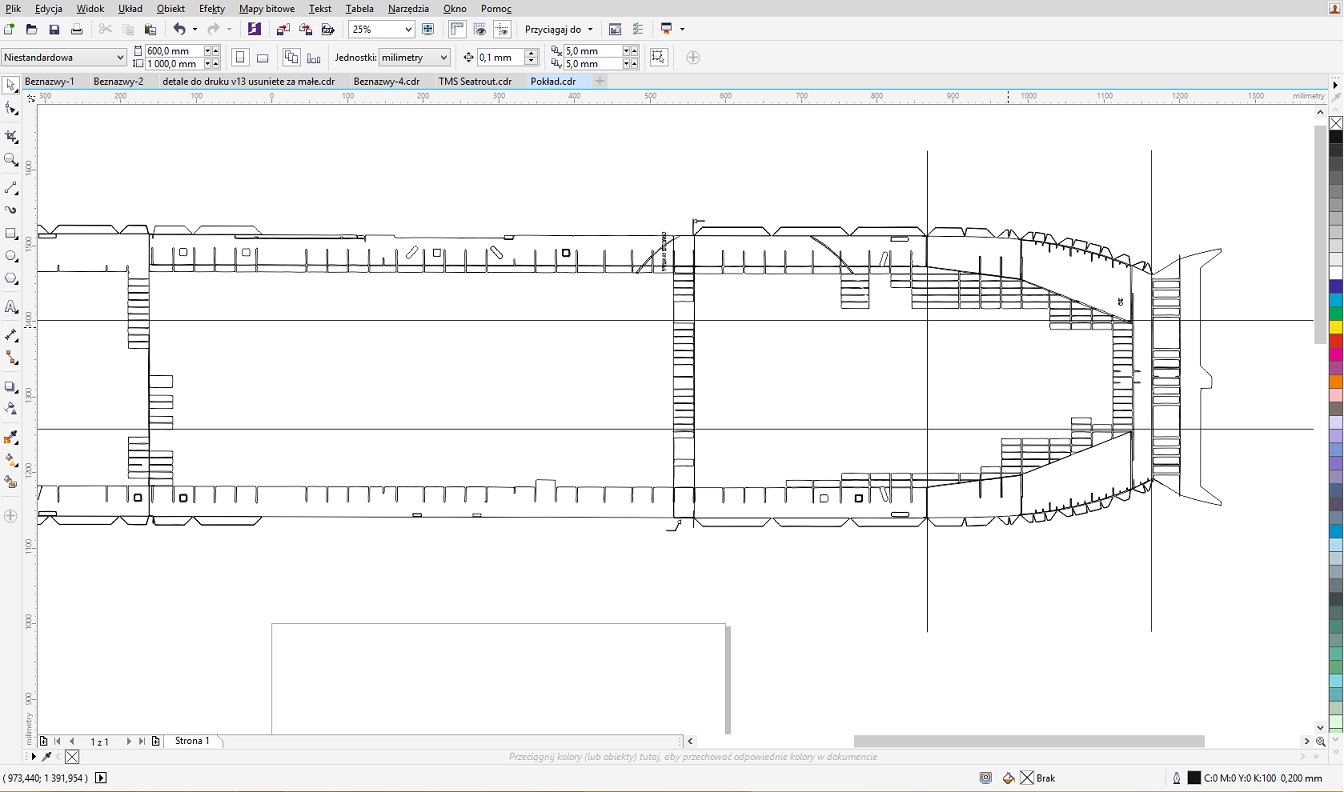Select the Crop tool in the toolbox

11,136
